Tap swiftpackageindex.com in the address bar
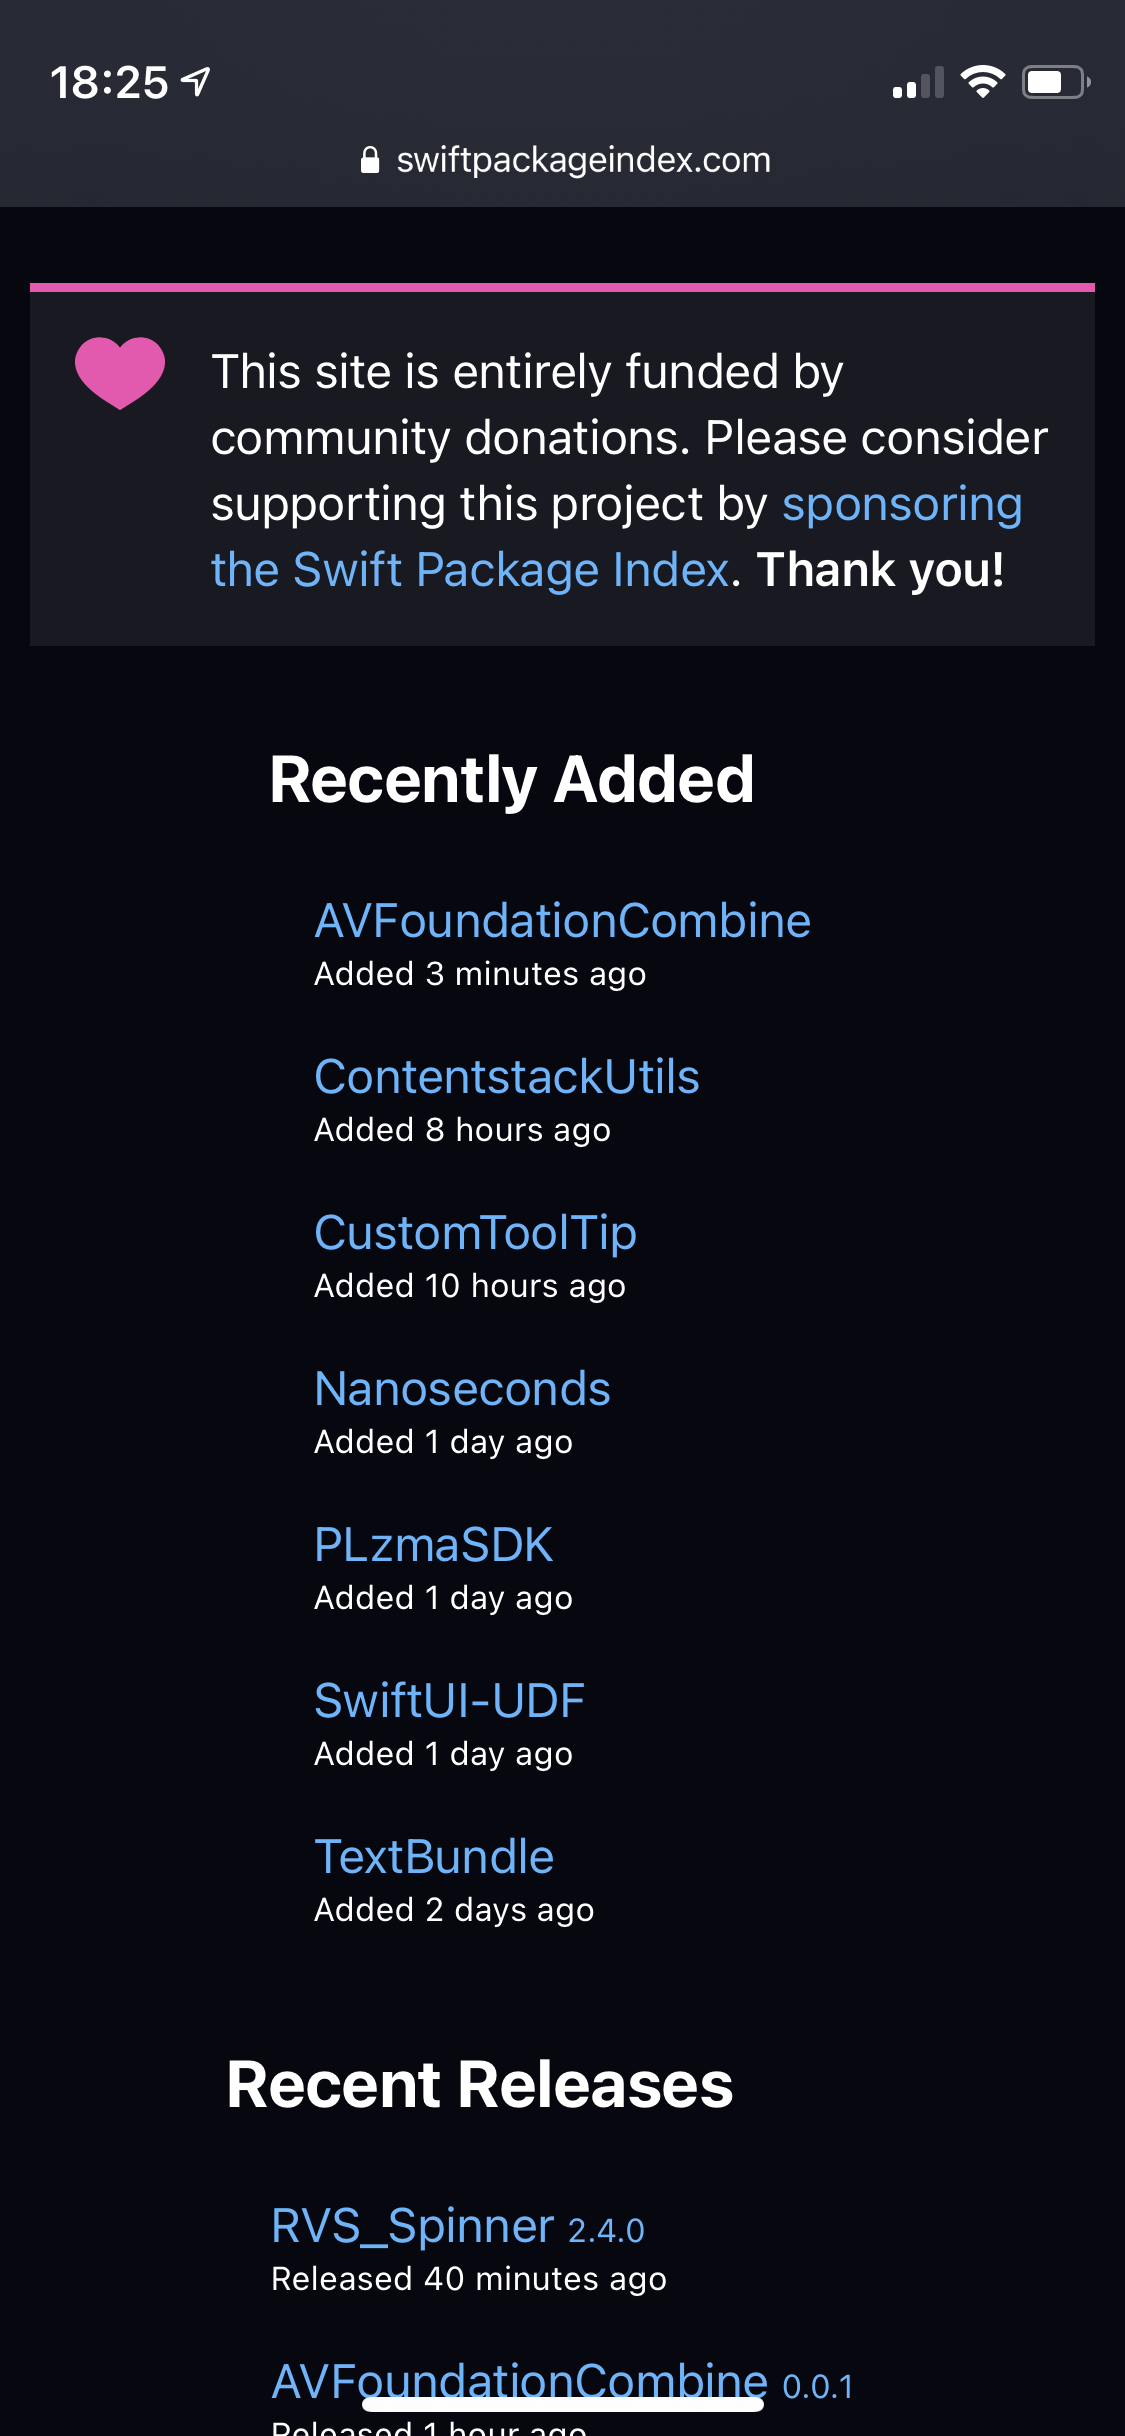The height and width of the screenshot is (2436, 1125). point(583,160)
